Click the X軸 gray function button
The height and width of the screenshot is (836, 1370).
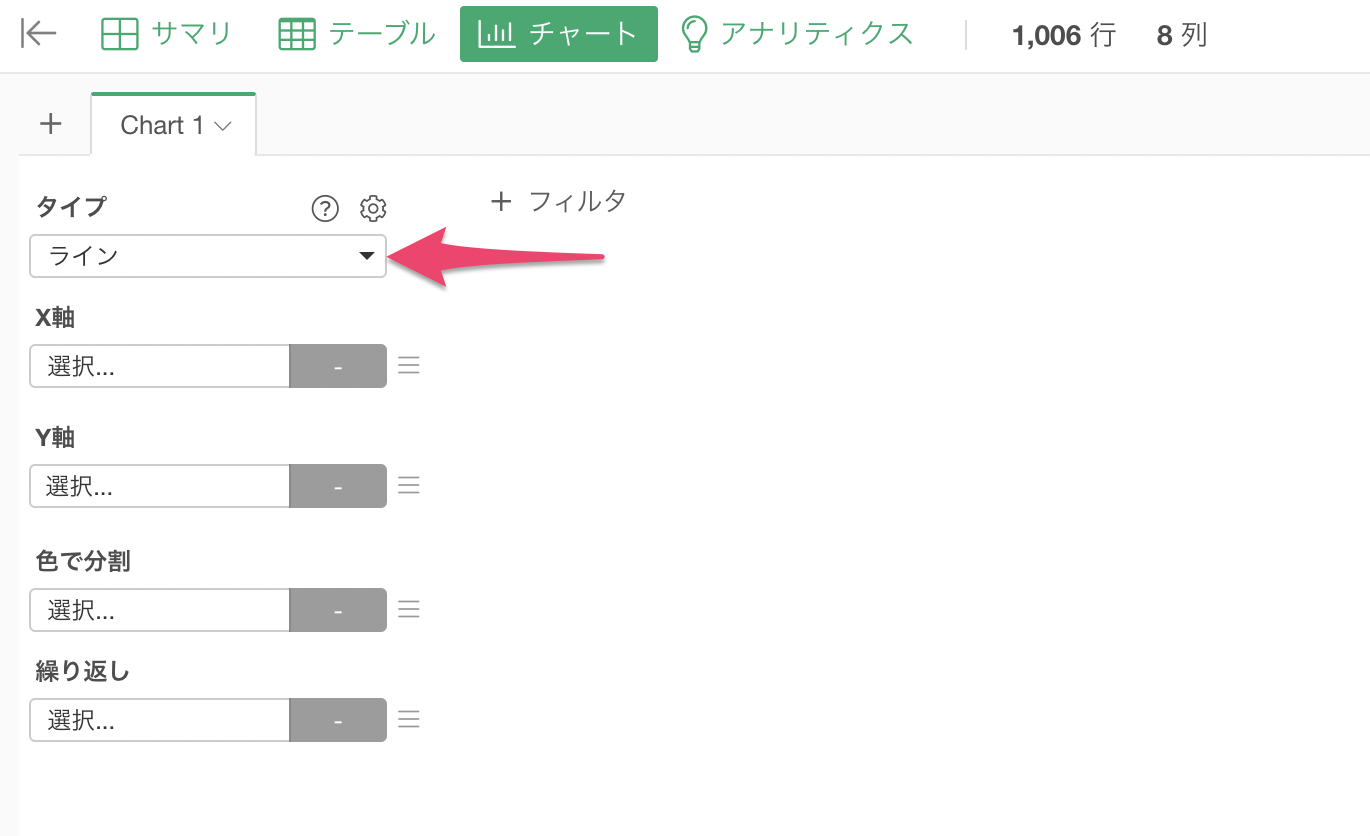pyautogui.click(x=338, y=366)
